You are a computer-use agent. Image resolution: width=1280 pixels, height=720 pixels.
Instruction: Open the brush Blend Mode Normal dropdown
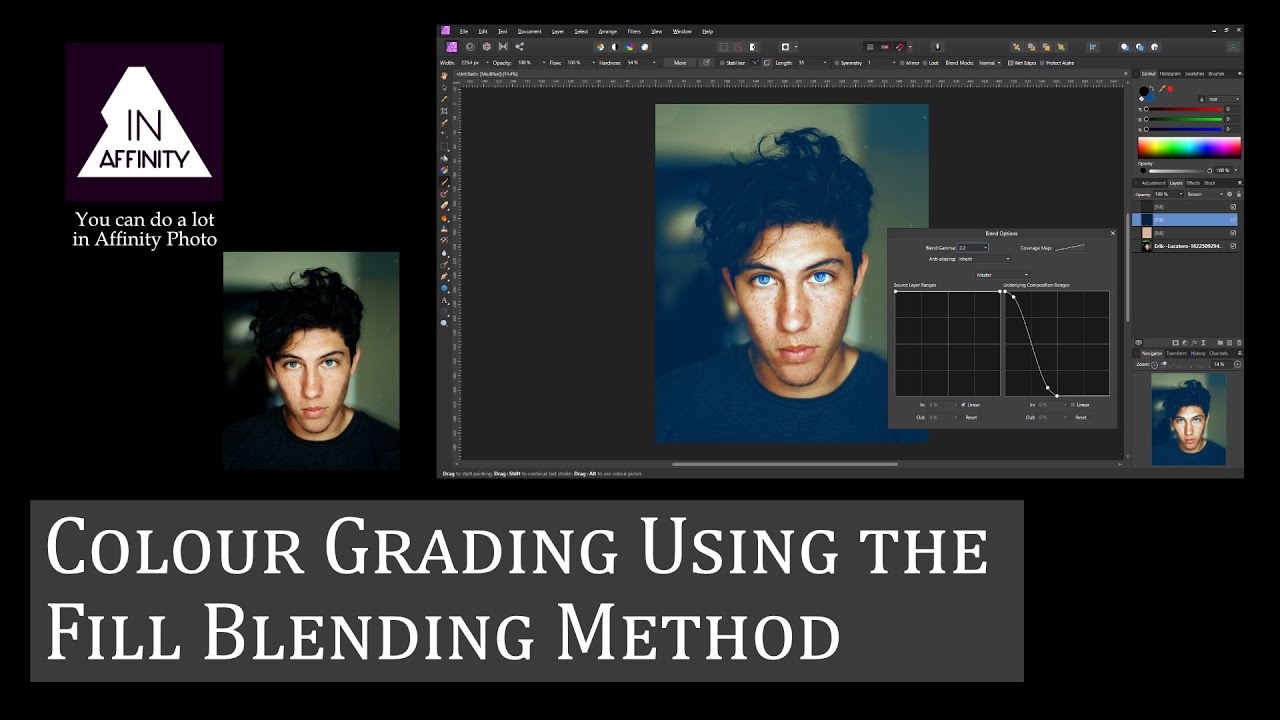point(989,63)
